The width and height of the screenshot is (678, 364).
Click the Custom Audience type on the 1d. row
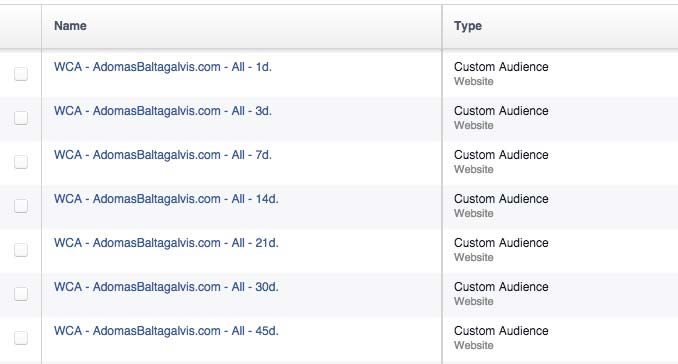tap(501, 67)
